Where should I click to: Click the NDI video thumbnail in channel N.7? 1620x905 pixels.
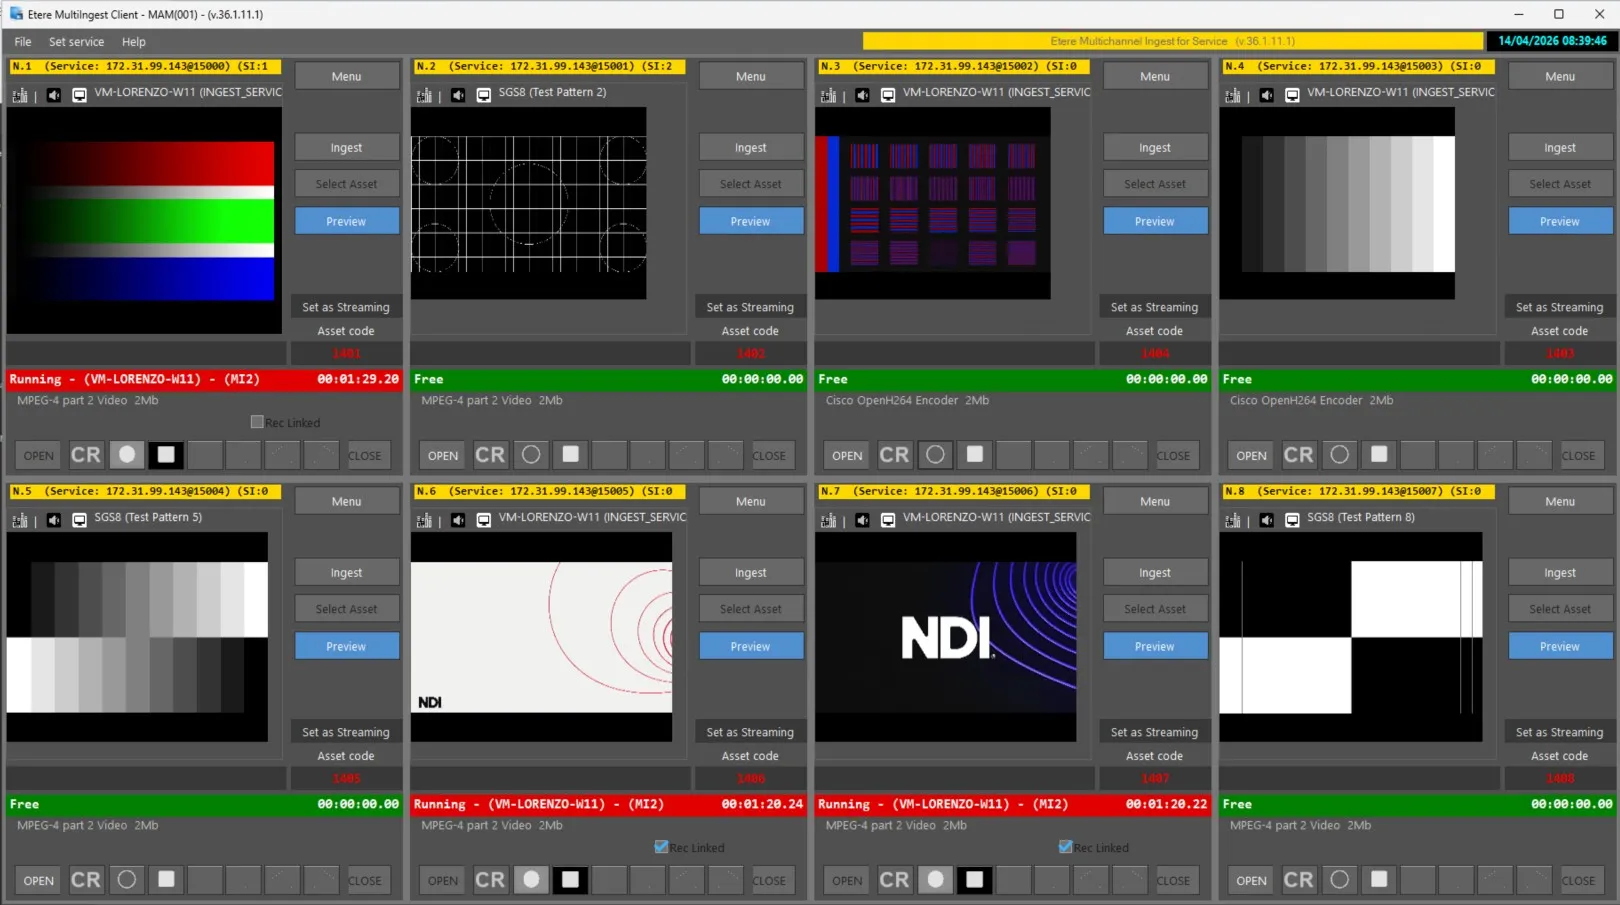tap(945, 636)
